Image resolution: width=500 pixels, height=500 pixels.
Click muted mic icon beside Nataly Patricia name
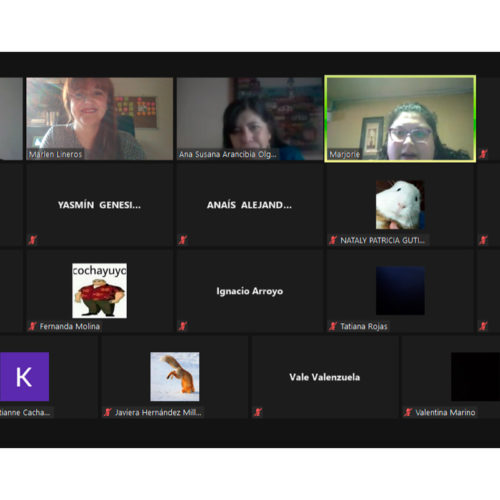[x=333, y=240]
